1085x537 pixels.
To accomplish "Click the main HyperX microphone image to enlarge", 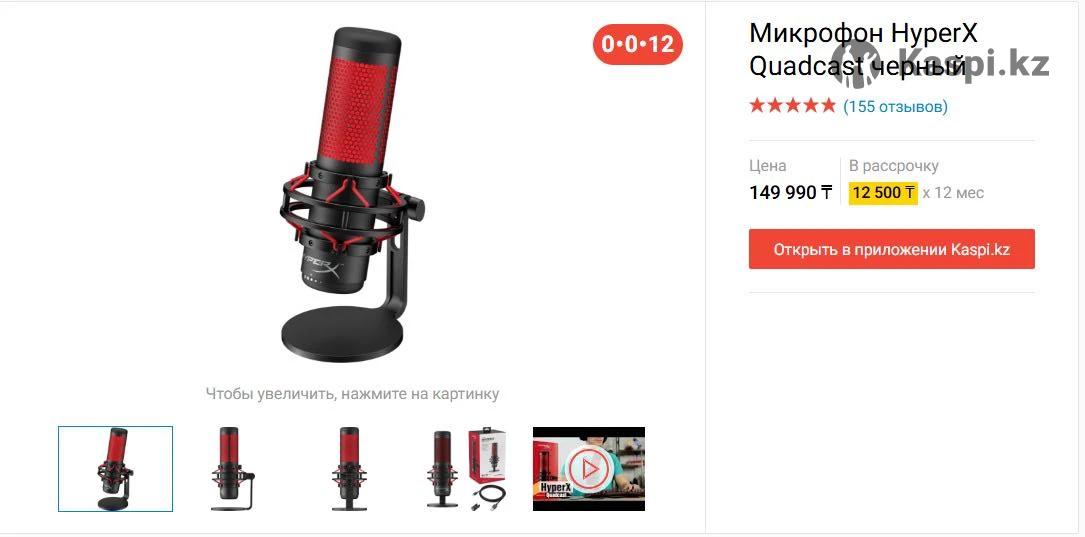I will coord(352,194).
